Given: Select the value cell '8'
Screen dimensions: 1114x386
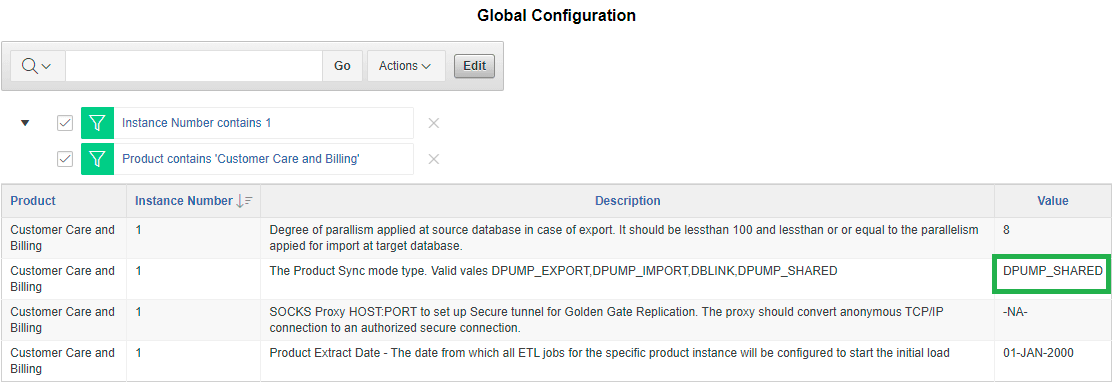Looking at the screenshot, I should click(x=1052, y=238).
